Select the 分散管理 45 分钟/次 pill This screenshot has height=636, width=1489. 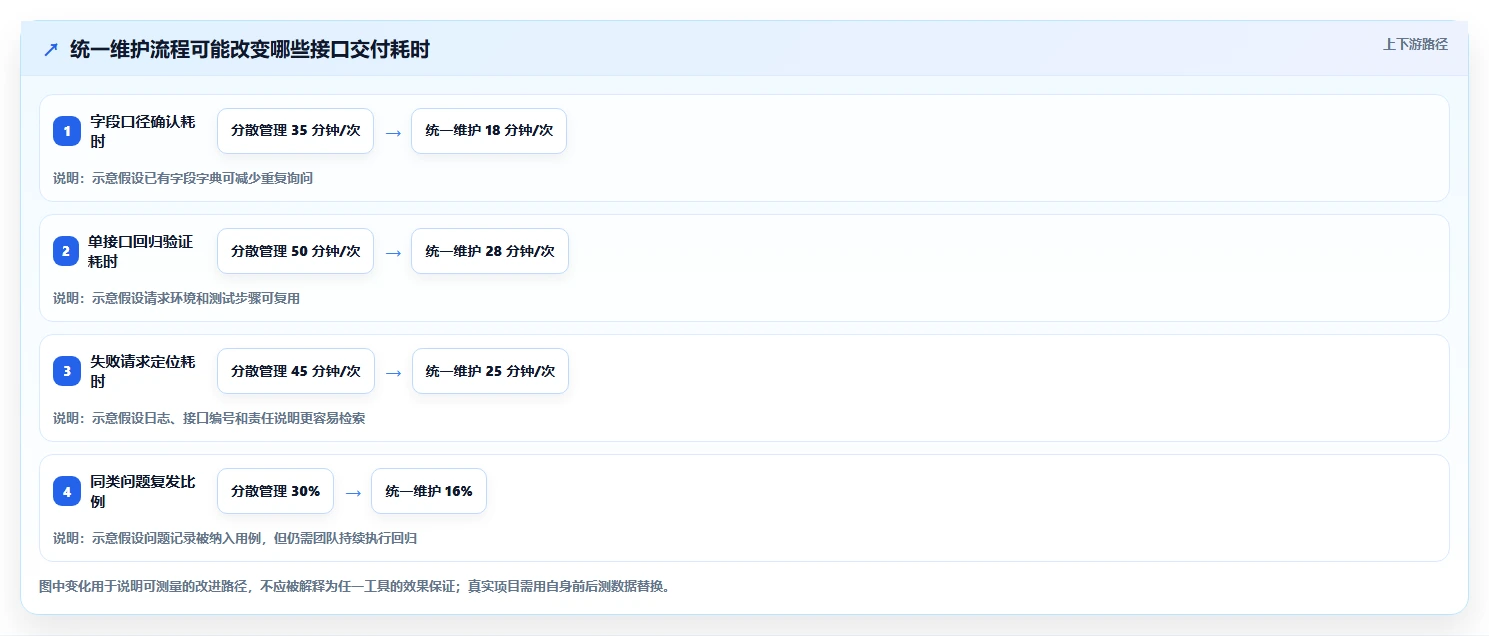(x=296, y=371)
